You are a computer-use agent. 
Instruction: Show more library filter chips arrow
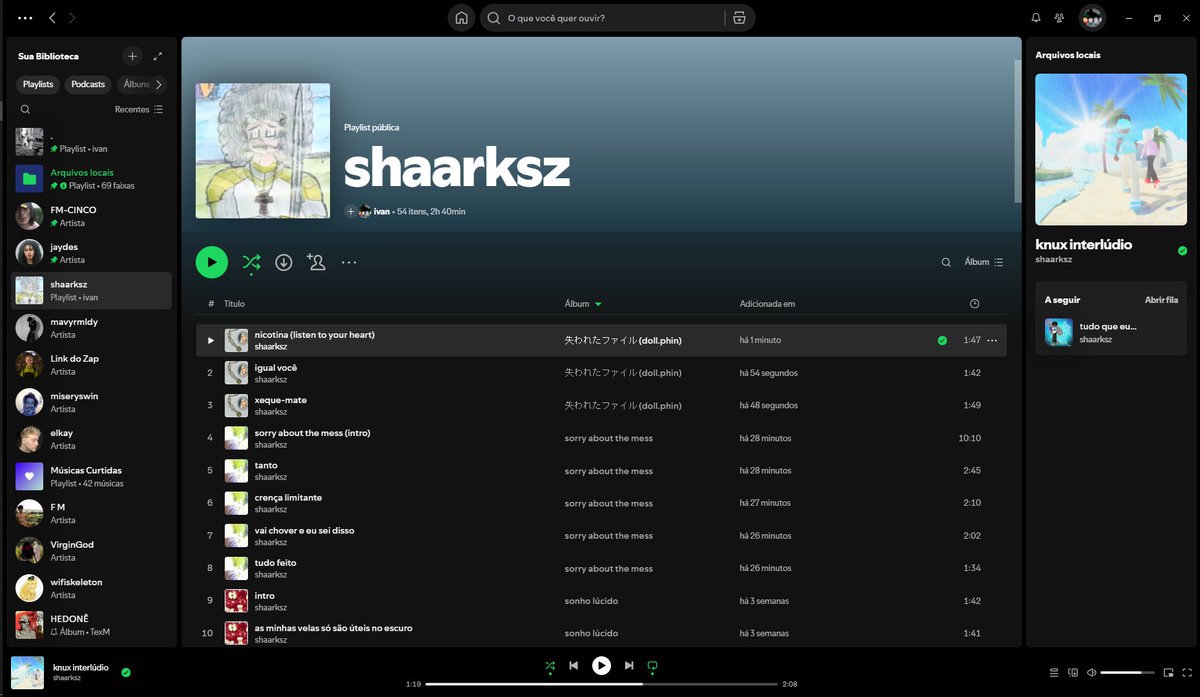coord(159,84)
